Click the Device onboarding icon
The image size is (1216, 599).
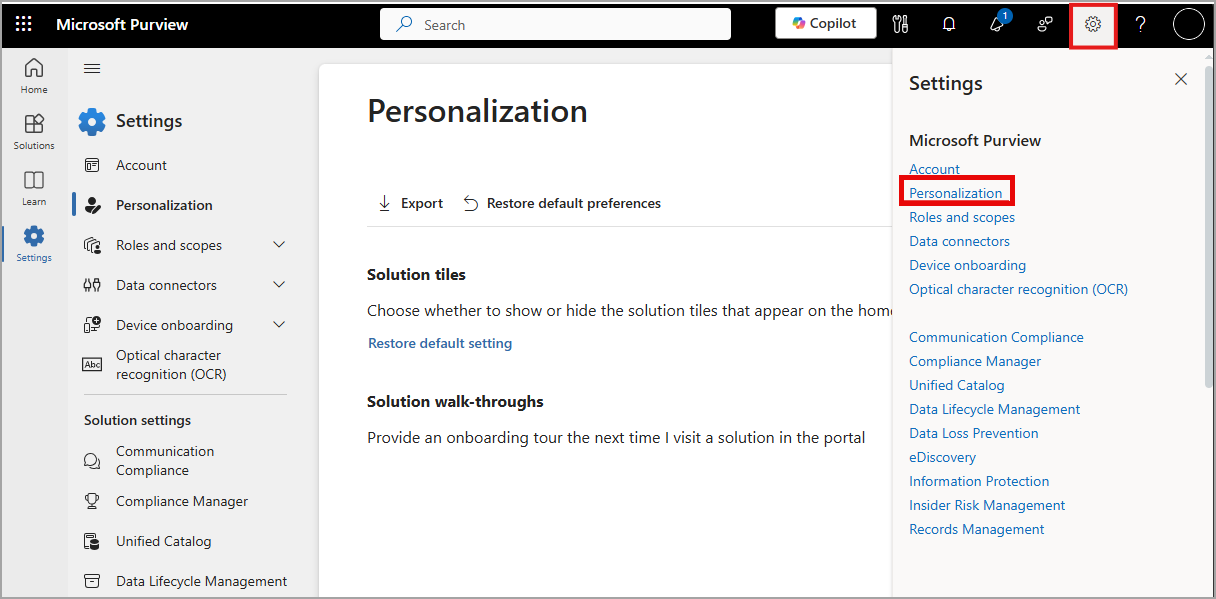pyautogui.click(x=92, y=325)
